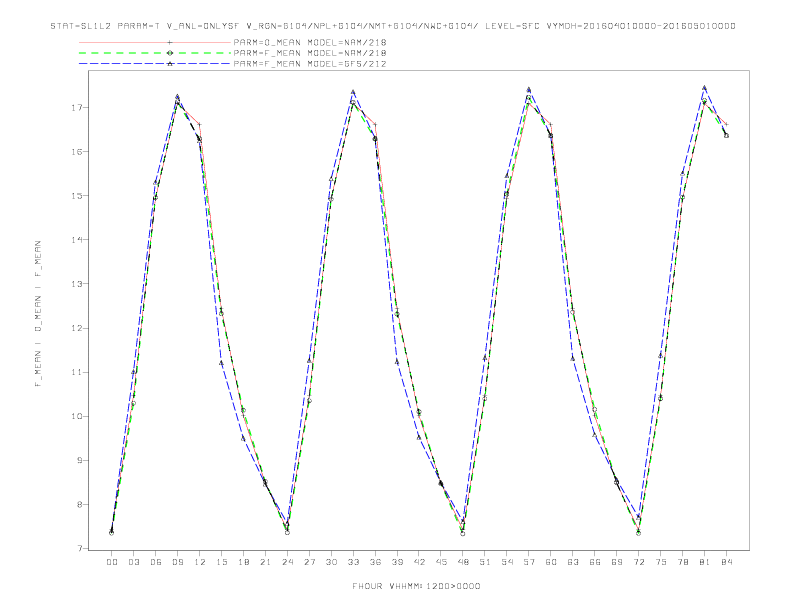Screen dimensions: 792x612
Task: Click x-axis tick label 12
Action: pos(200,562)
